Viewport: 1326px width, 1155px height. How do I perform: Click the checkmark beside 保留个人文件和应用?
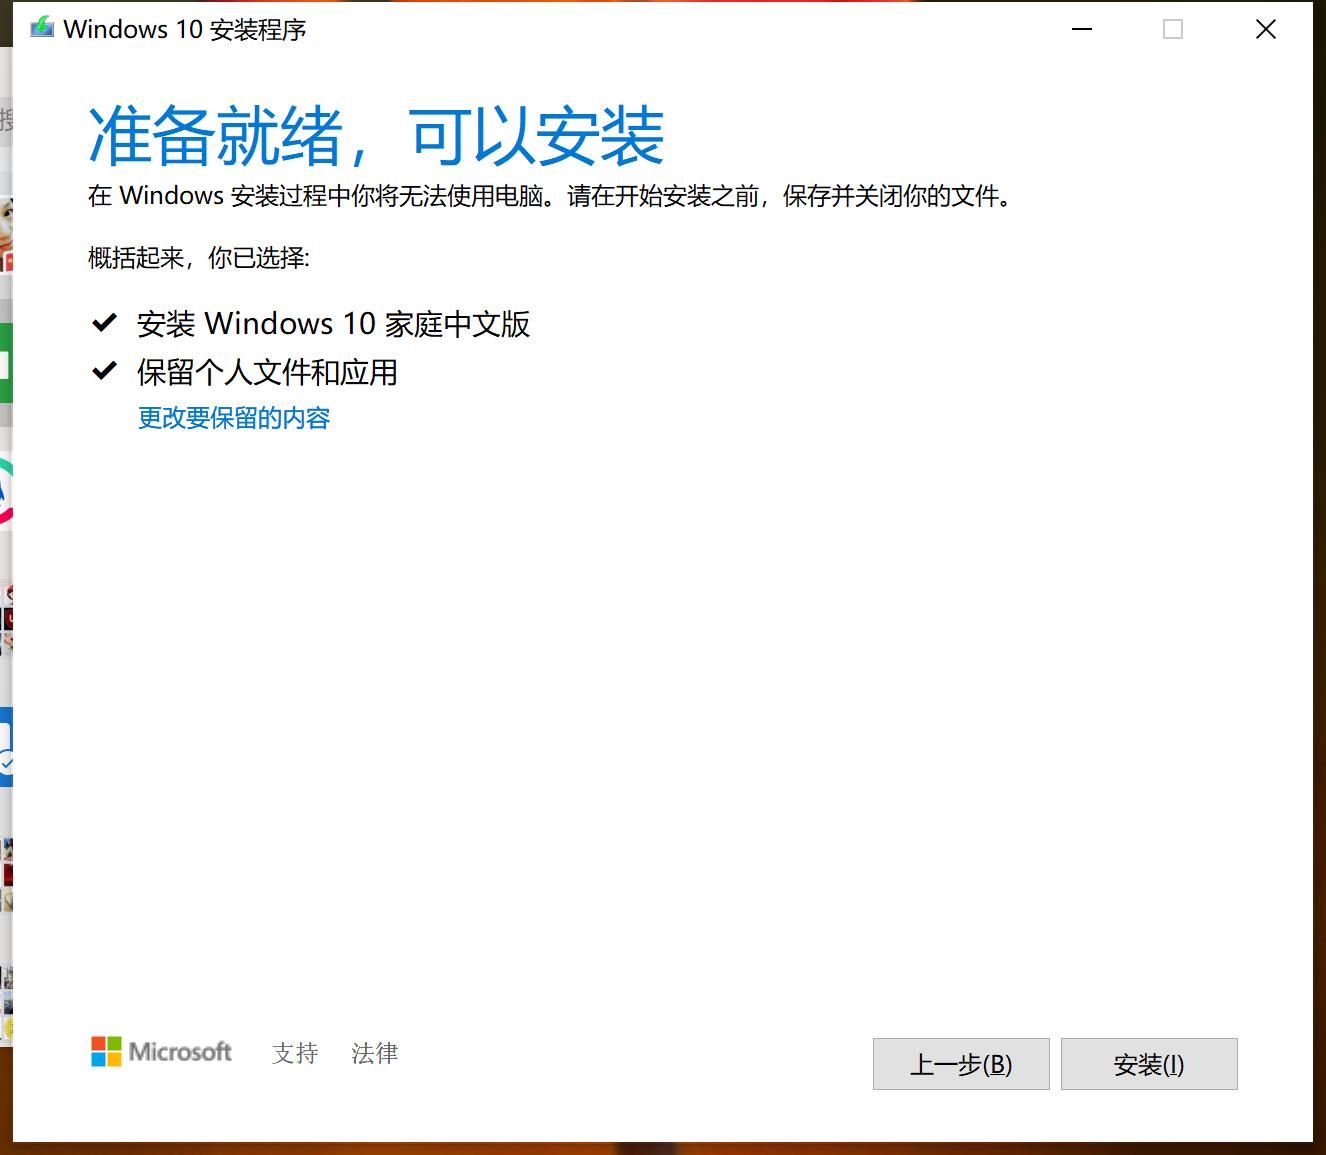(x=104, y=370)
